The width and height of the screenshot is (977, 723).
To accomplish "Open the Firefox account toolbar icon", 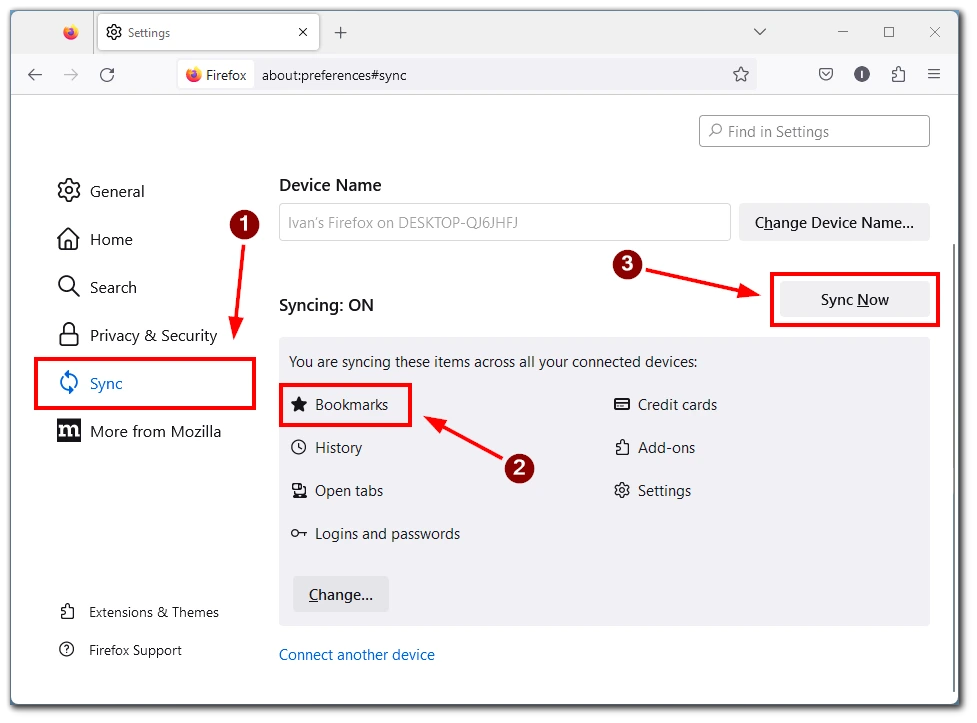I will (862, 75).
